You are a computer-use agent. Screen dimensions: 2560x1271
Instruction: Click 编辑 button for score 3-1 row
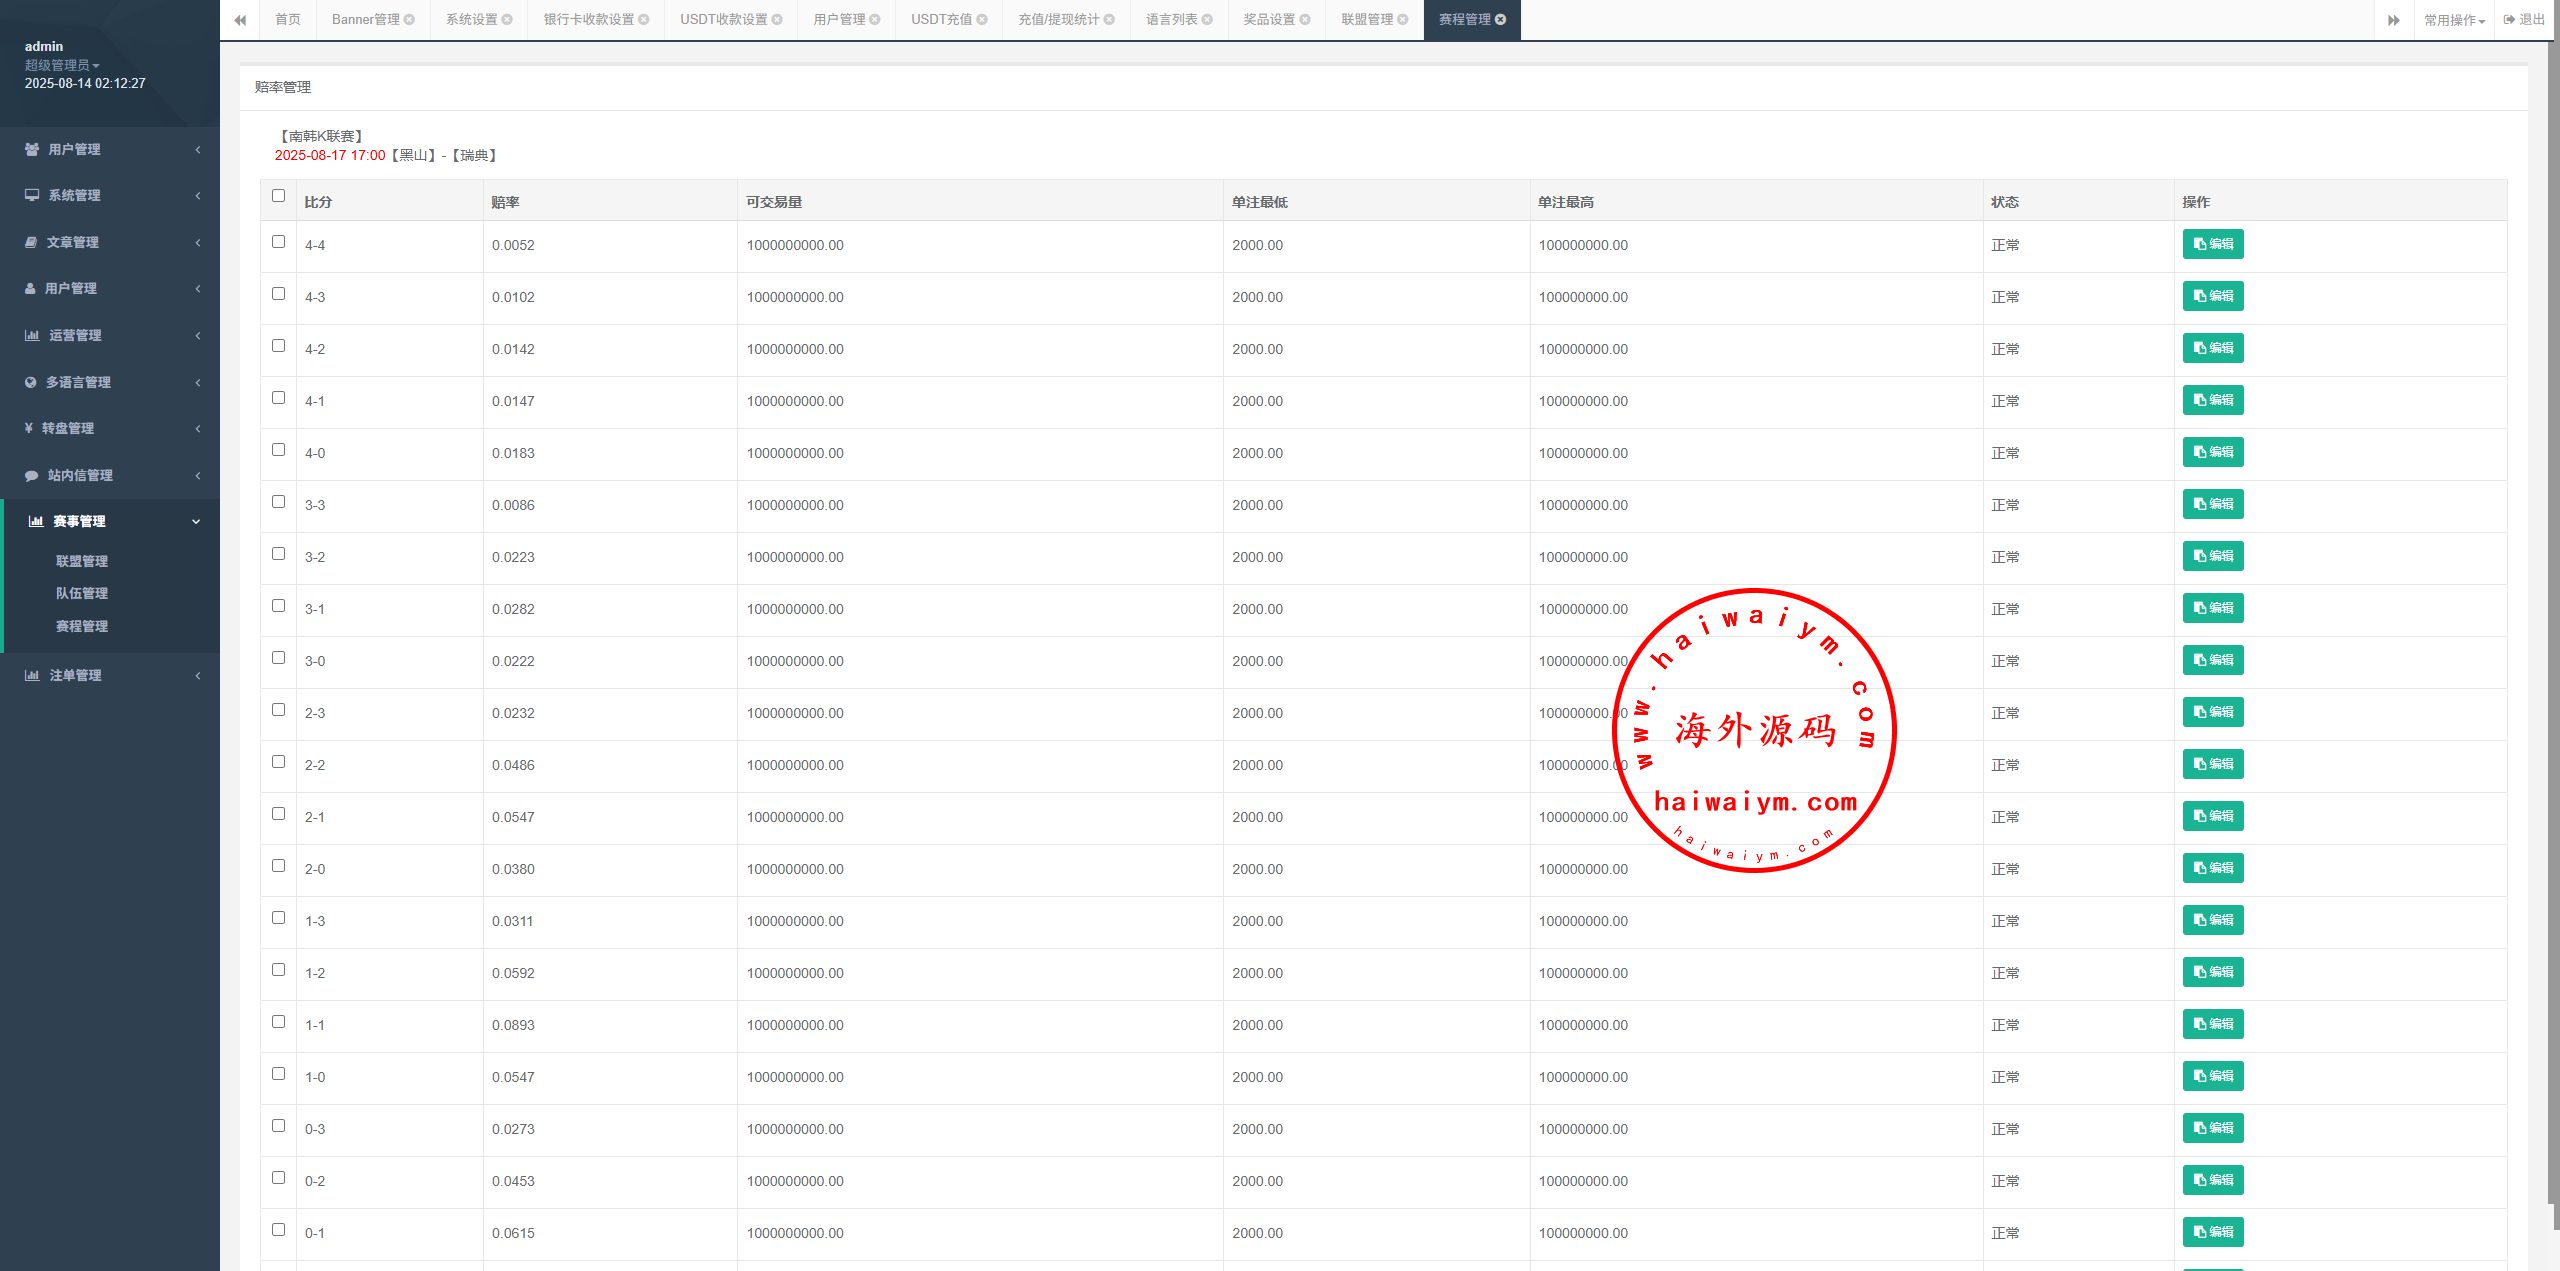2212,608
